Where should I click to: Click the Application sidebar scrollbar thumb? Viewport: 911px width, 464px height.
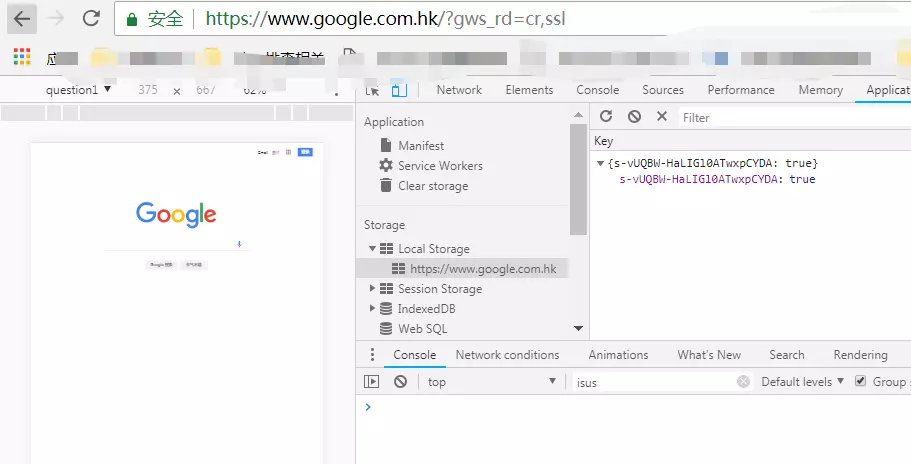pos(578,179)
